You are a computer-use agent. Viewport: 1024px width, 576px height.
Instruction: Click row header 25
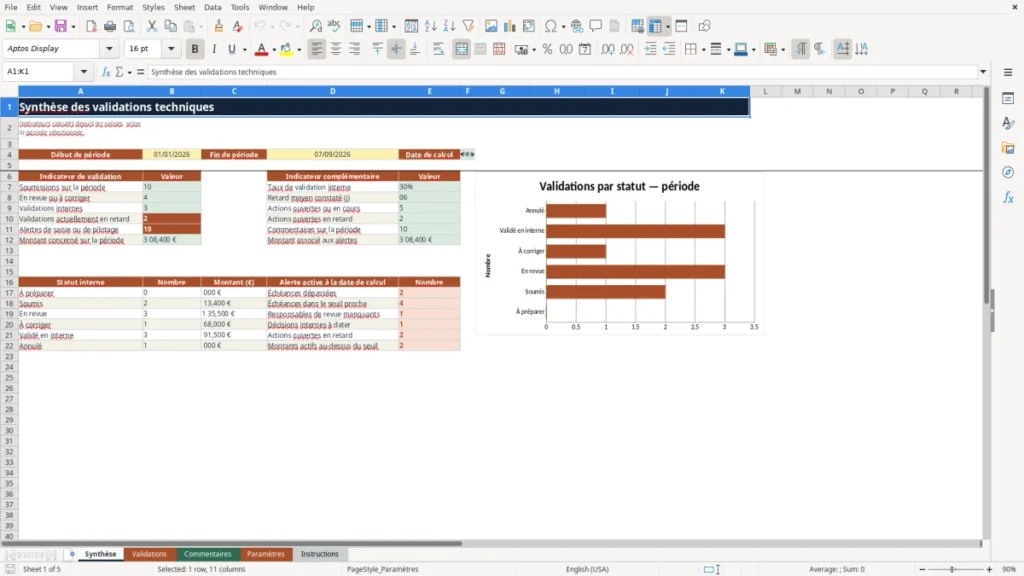pyautogui.click(x=9, y=377)
